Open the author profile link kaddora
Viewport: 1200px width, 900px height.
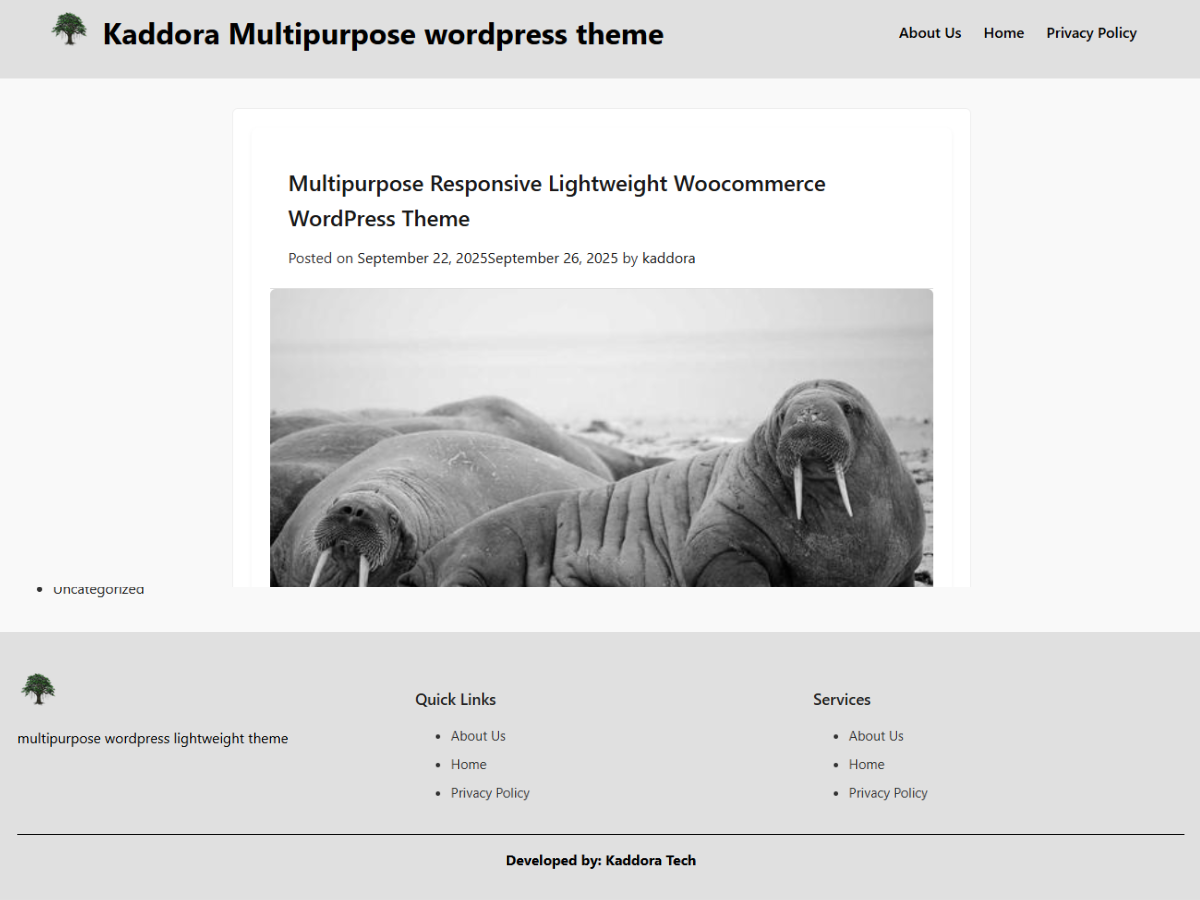pos(669,257)
